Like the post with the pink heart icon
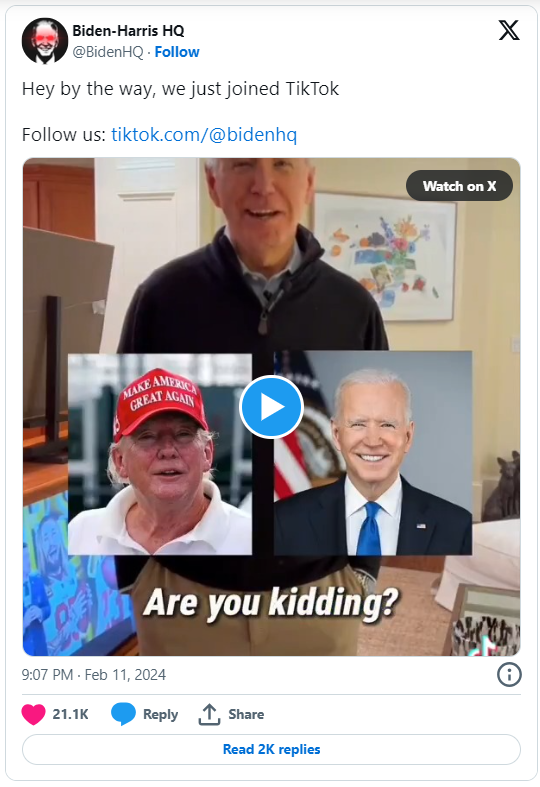Screen dimensions: 540x787 (x=33, y=714)
